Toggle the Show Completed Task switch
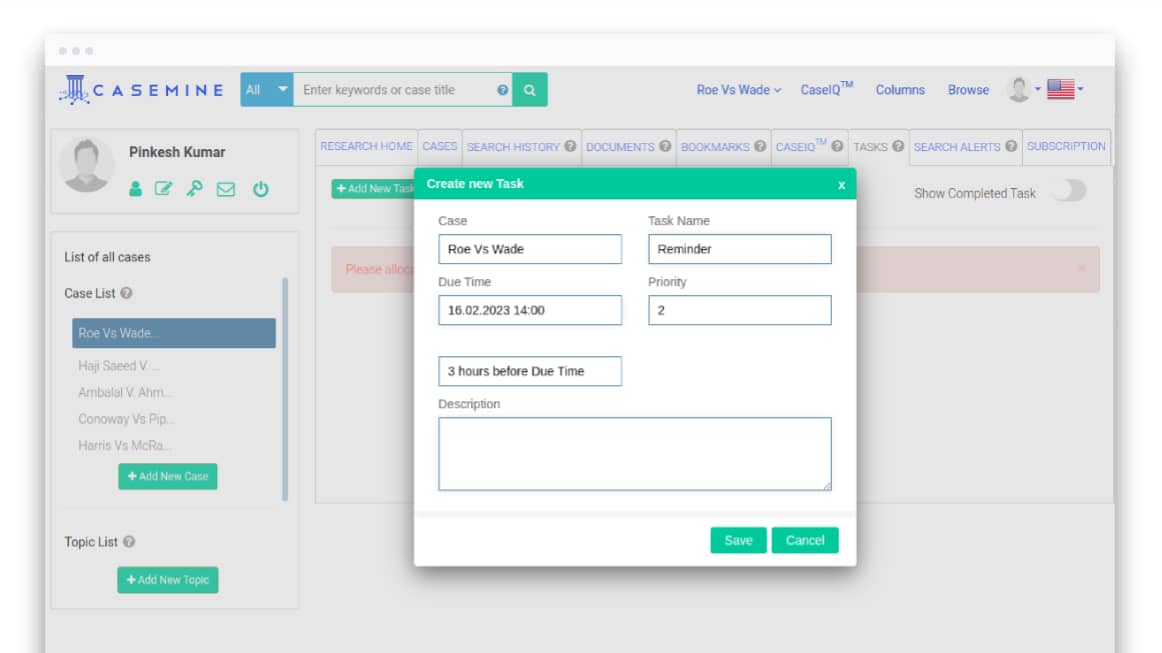 (1068, 192)
